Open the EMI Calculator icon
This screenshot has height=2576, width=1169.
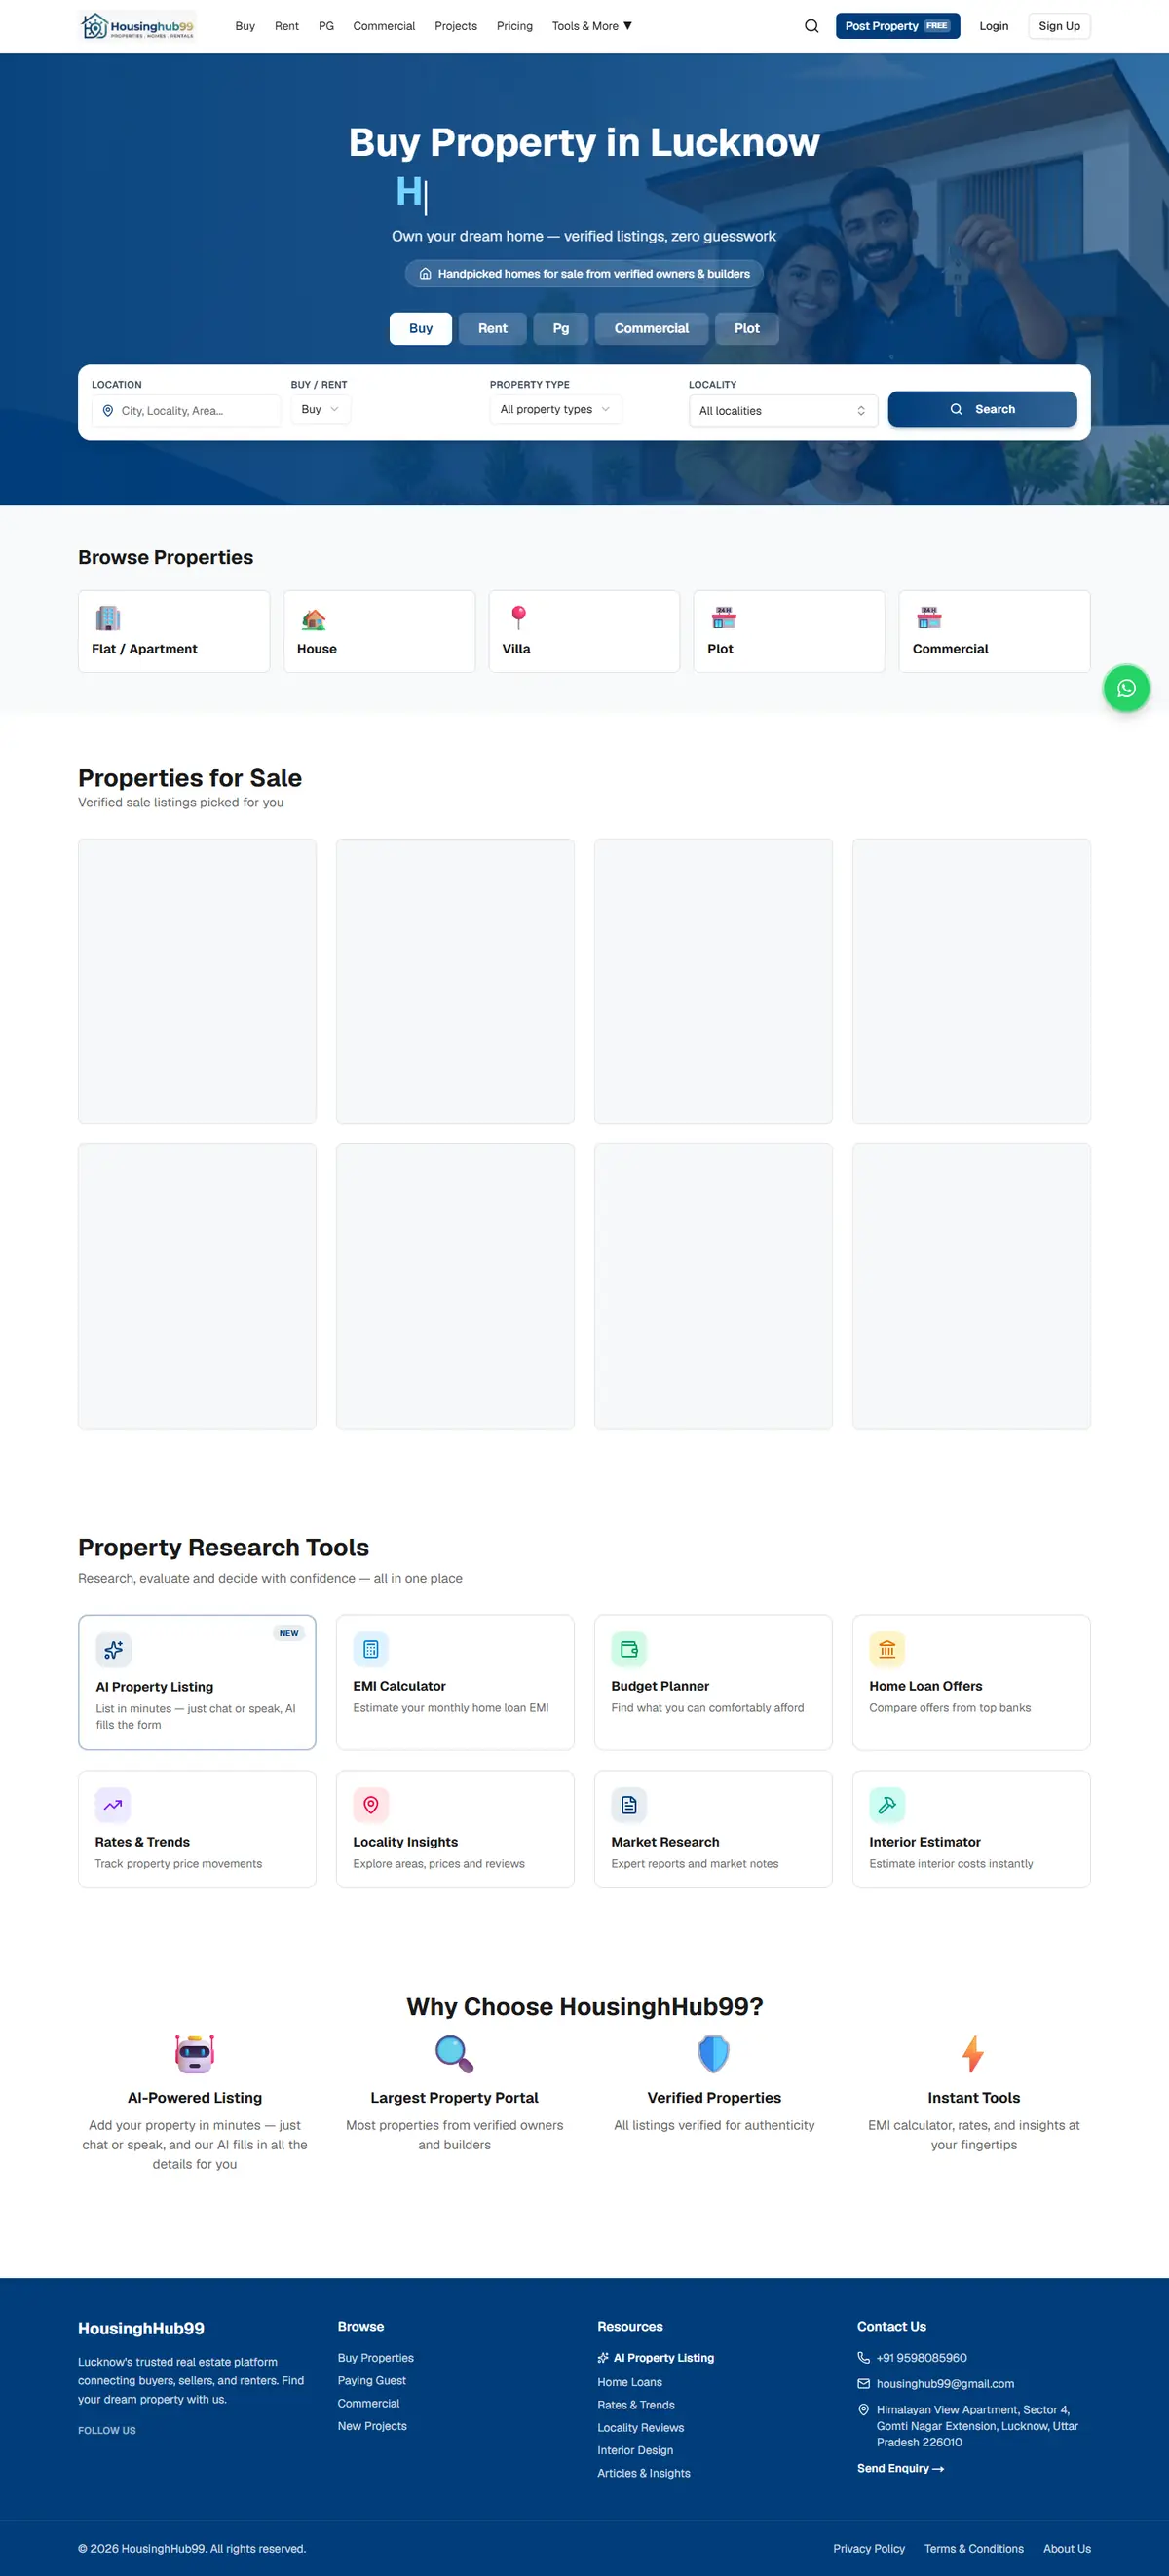(x=371, y=1649)
